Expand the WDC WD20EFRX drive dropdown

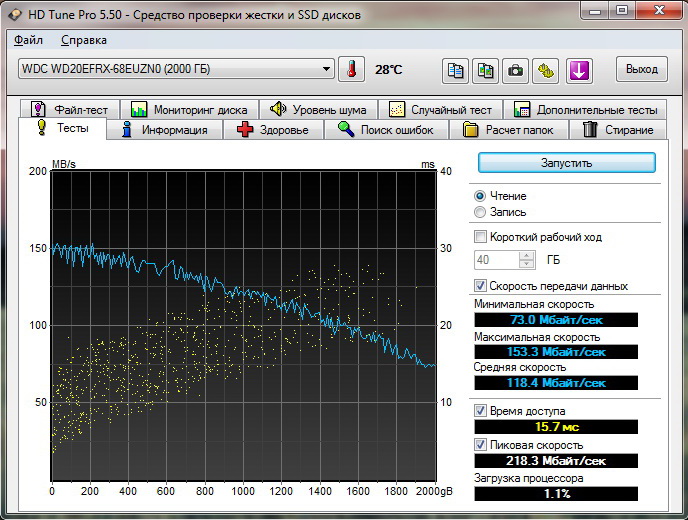coord(326,69)
